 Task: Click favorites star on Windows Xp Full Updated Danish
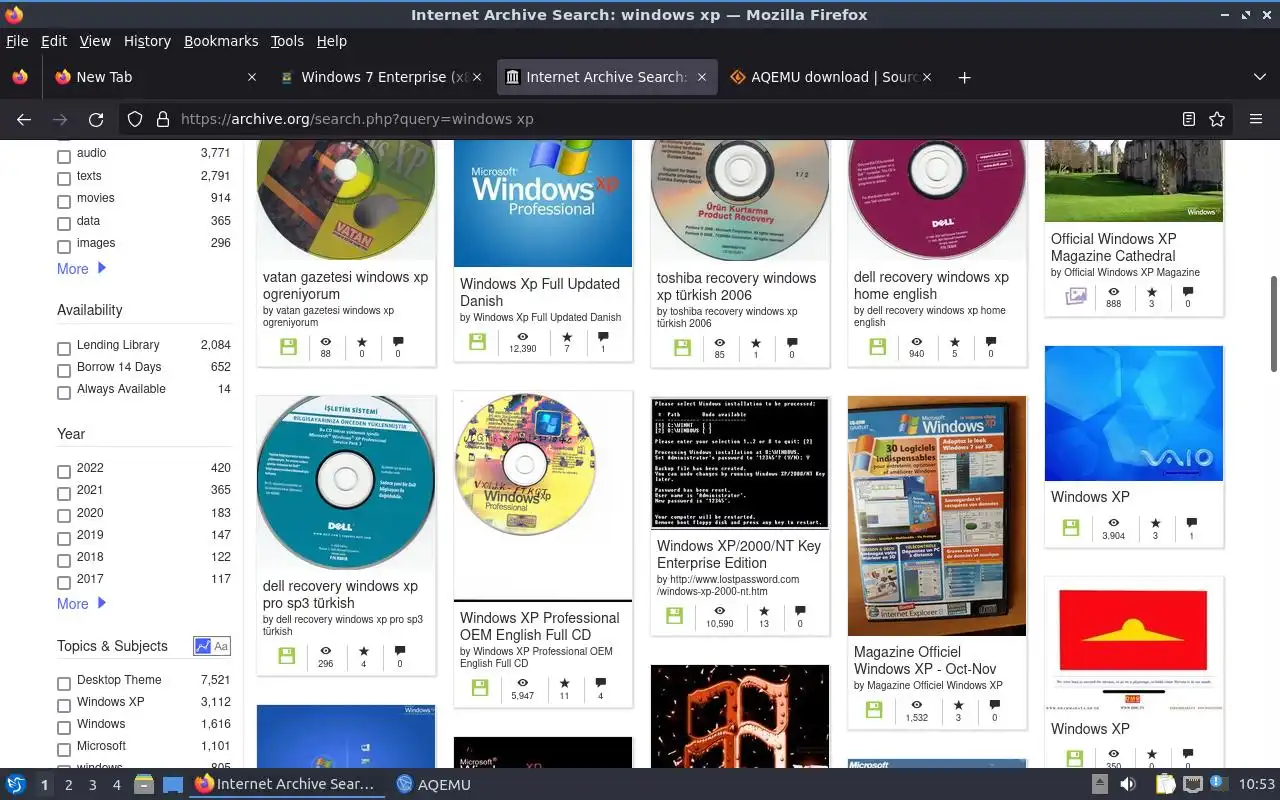tap(567, 337)
